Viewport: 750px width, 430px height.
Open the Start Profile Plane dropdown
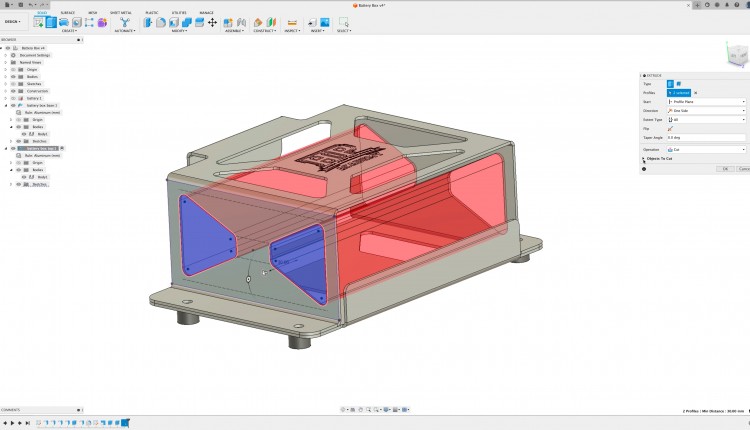click(706, 102)
